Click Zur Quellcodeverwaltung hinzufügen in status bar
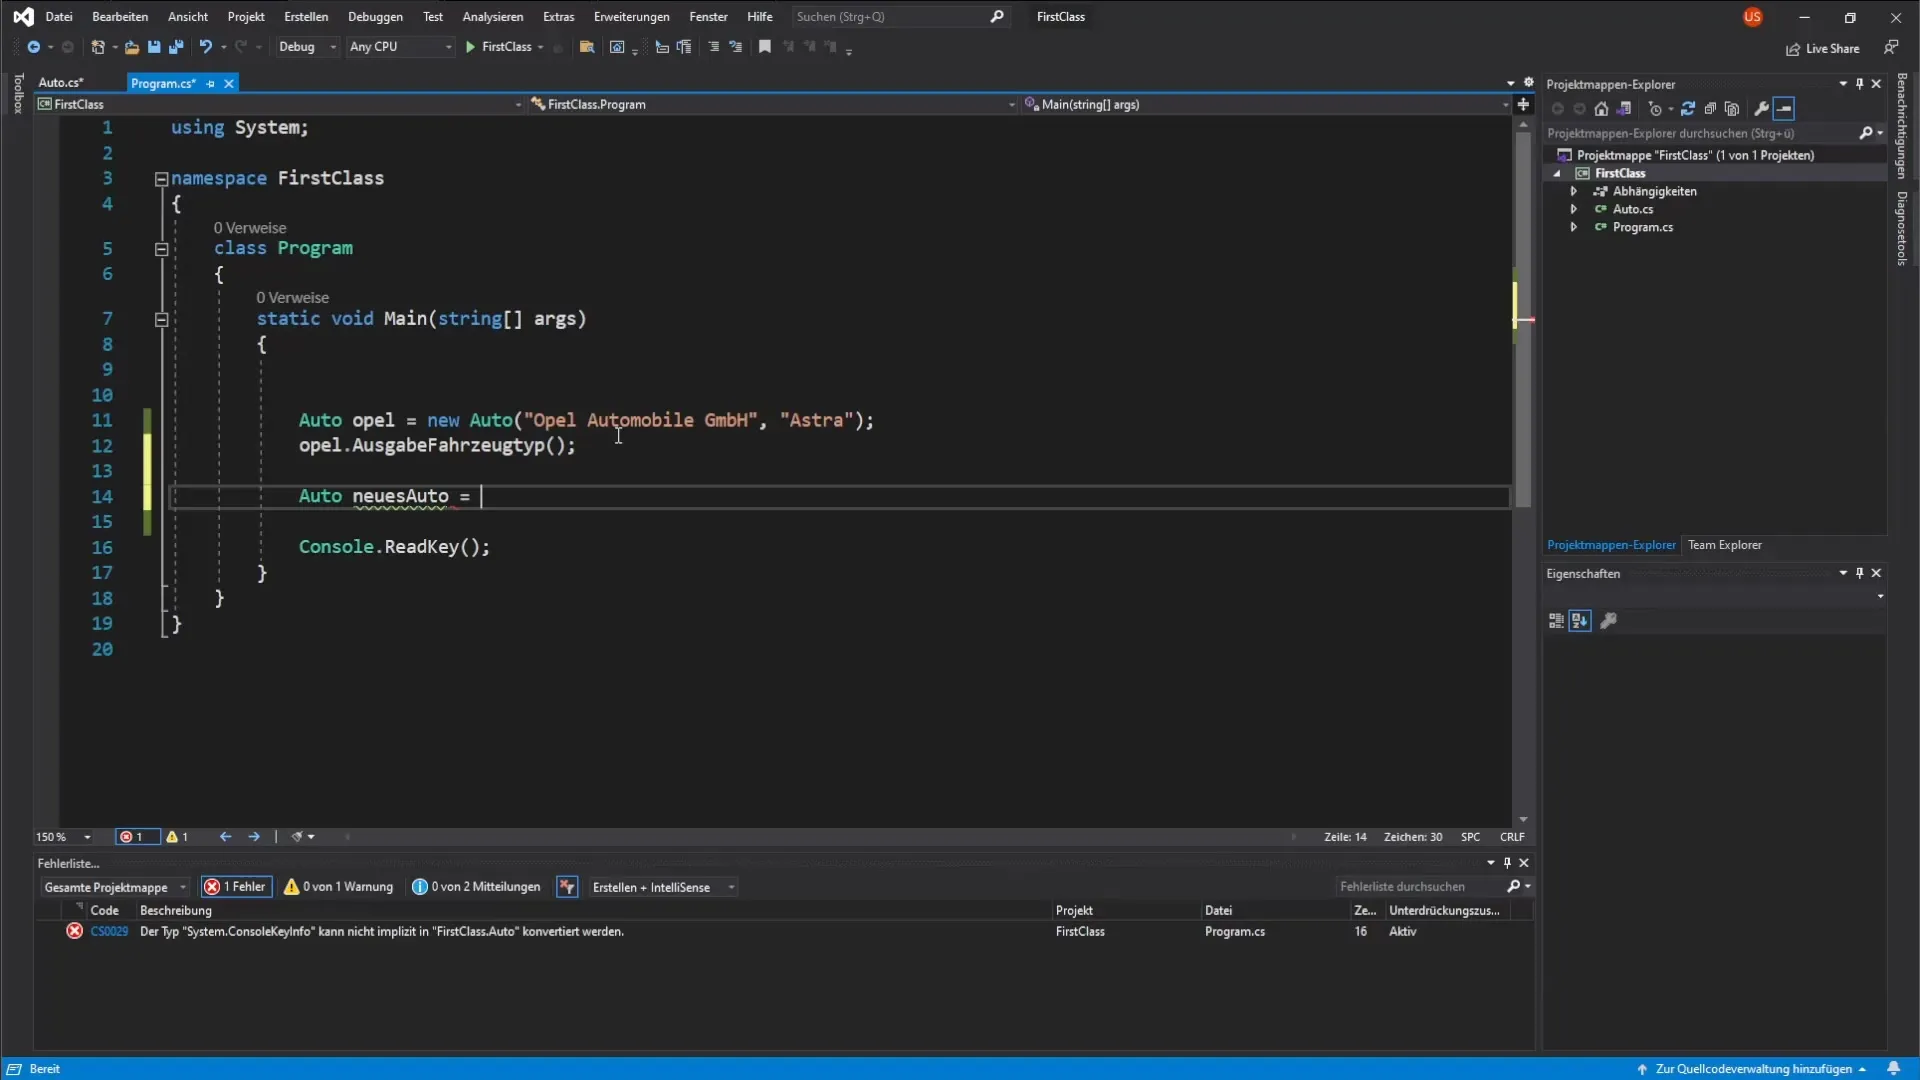The height and width of the screenshot is (1080, 1920). click(1753, 1069)
